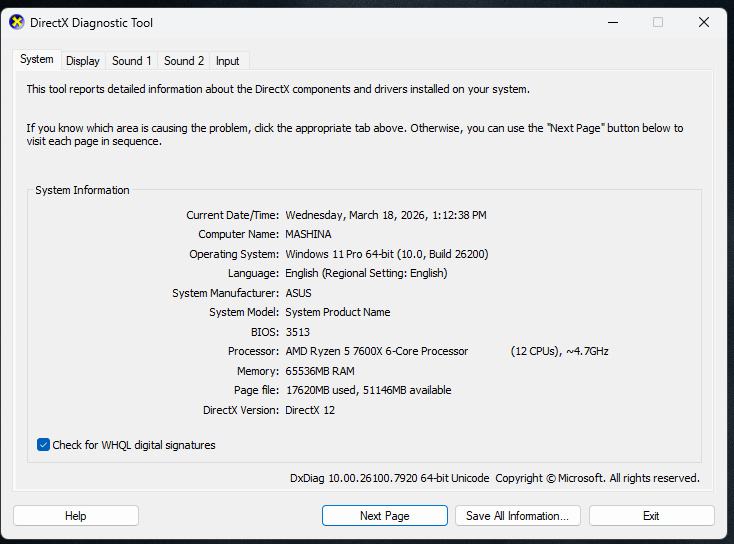Click the System Information group label
This screenshot has width=734, height=544.
pos(82,190)
